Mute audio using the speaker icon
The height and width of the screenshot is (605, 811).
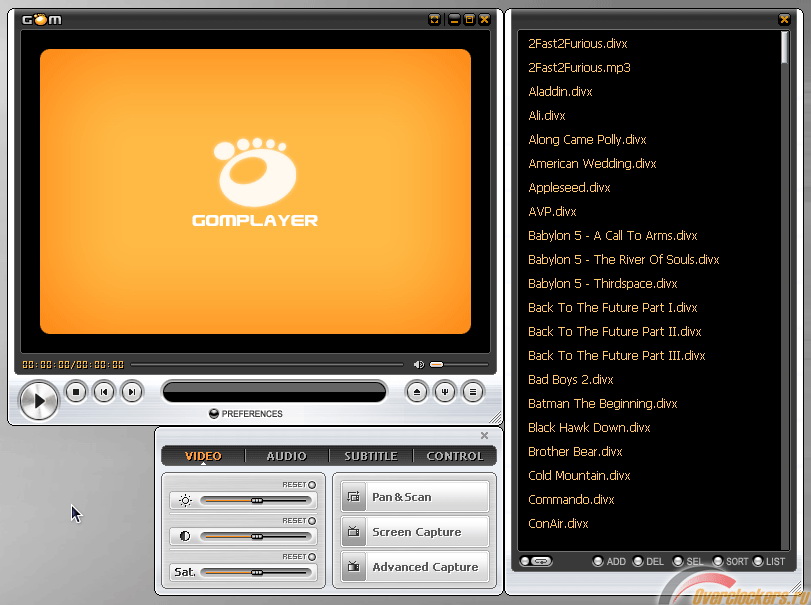pyautogui.click(x=419, y=365)
